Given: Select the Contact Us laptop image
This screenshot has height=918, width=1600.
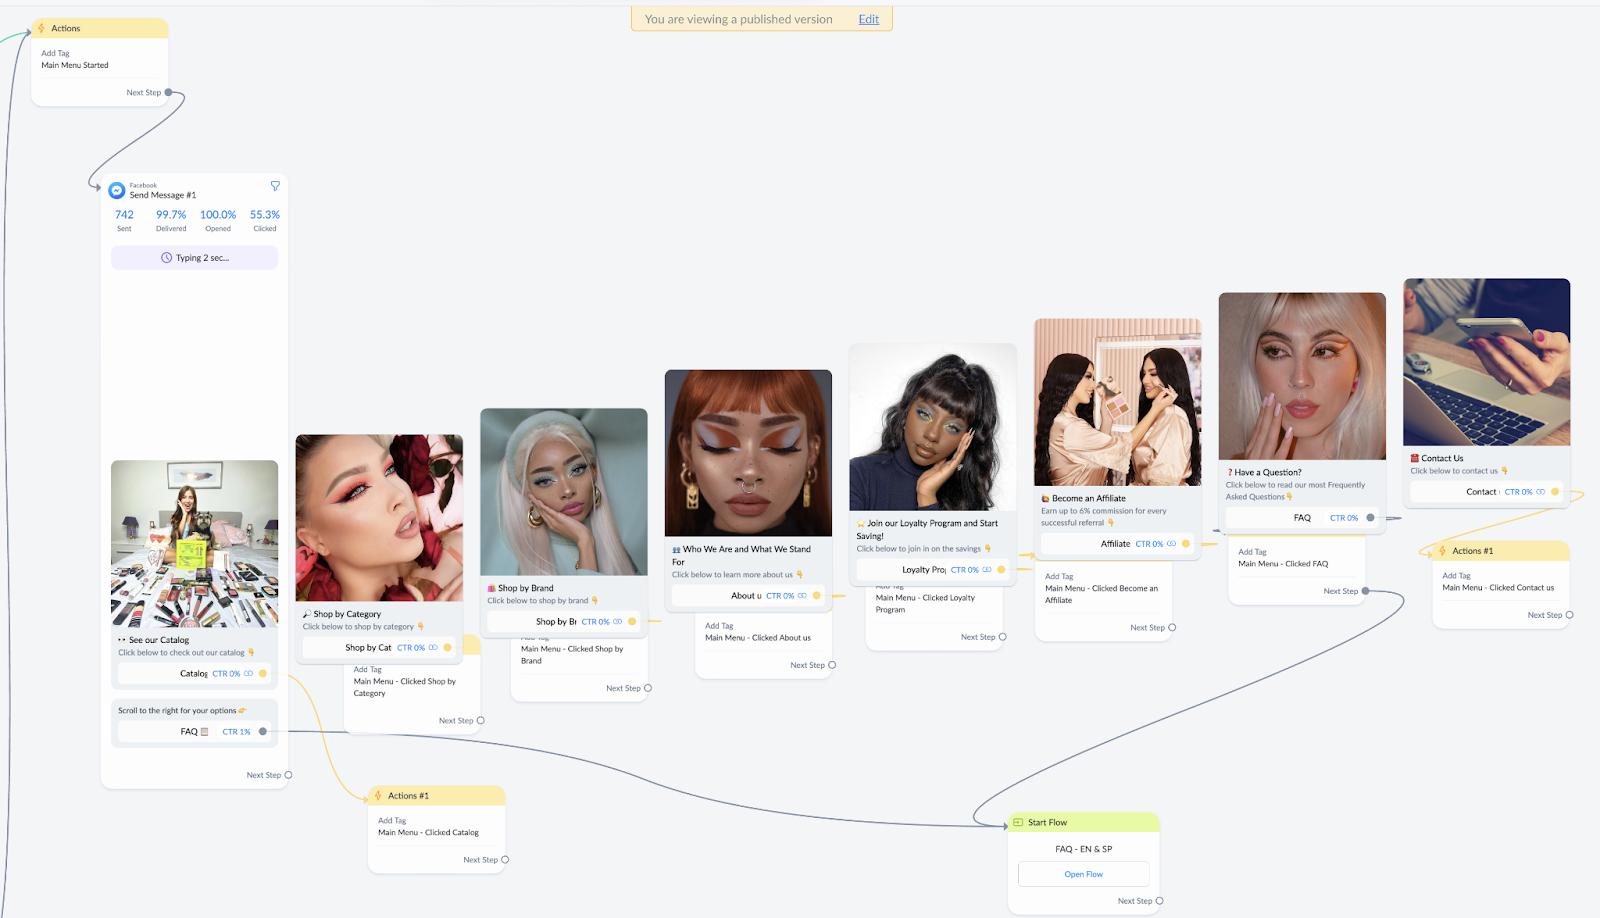Looking at the screenshot, I should tap(1486, 362).
